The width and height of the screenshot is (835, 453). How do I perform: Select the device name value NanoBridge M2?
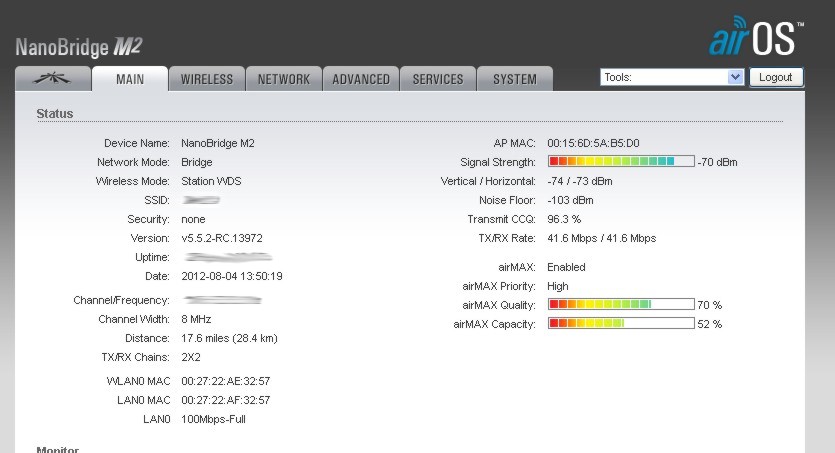pos(218,143)
